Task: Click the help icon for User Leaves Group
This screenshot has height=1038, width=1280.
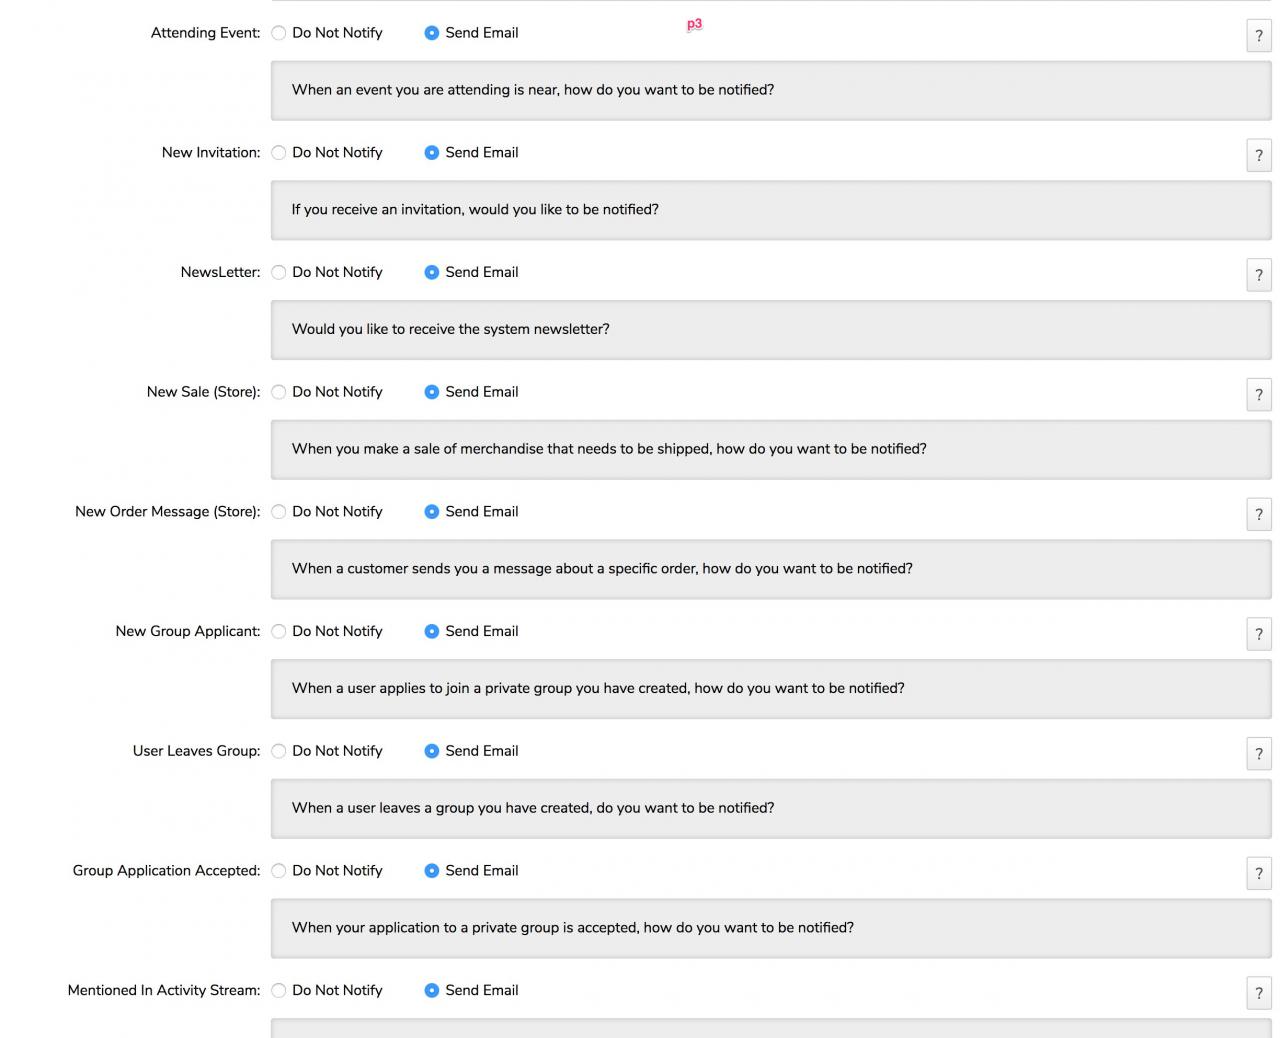Action: click(x=1258, y=754)
